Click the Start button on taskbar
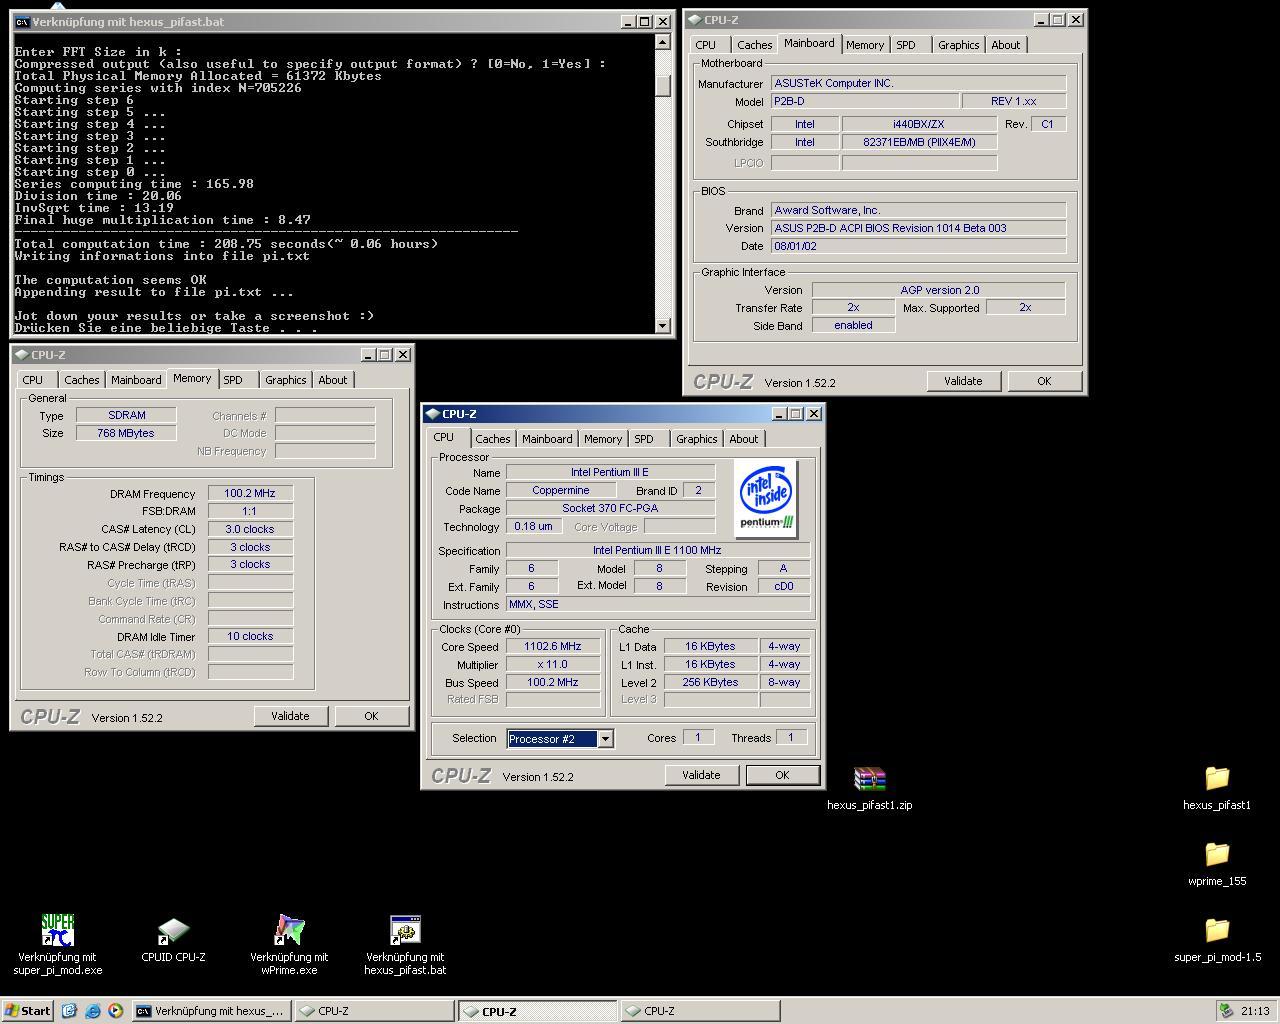Screen dimensions: 1280x1024 point(27,1011)
